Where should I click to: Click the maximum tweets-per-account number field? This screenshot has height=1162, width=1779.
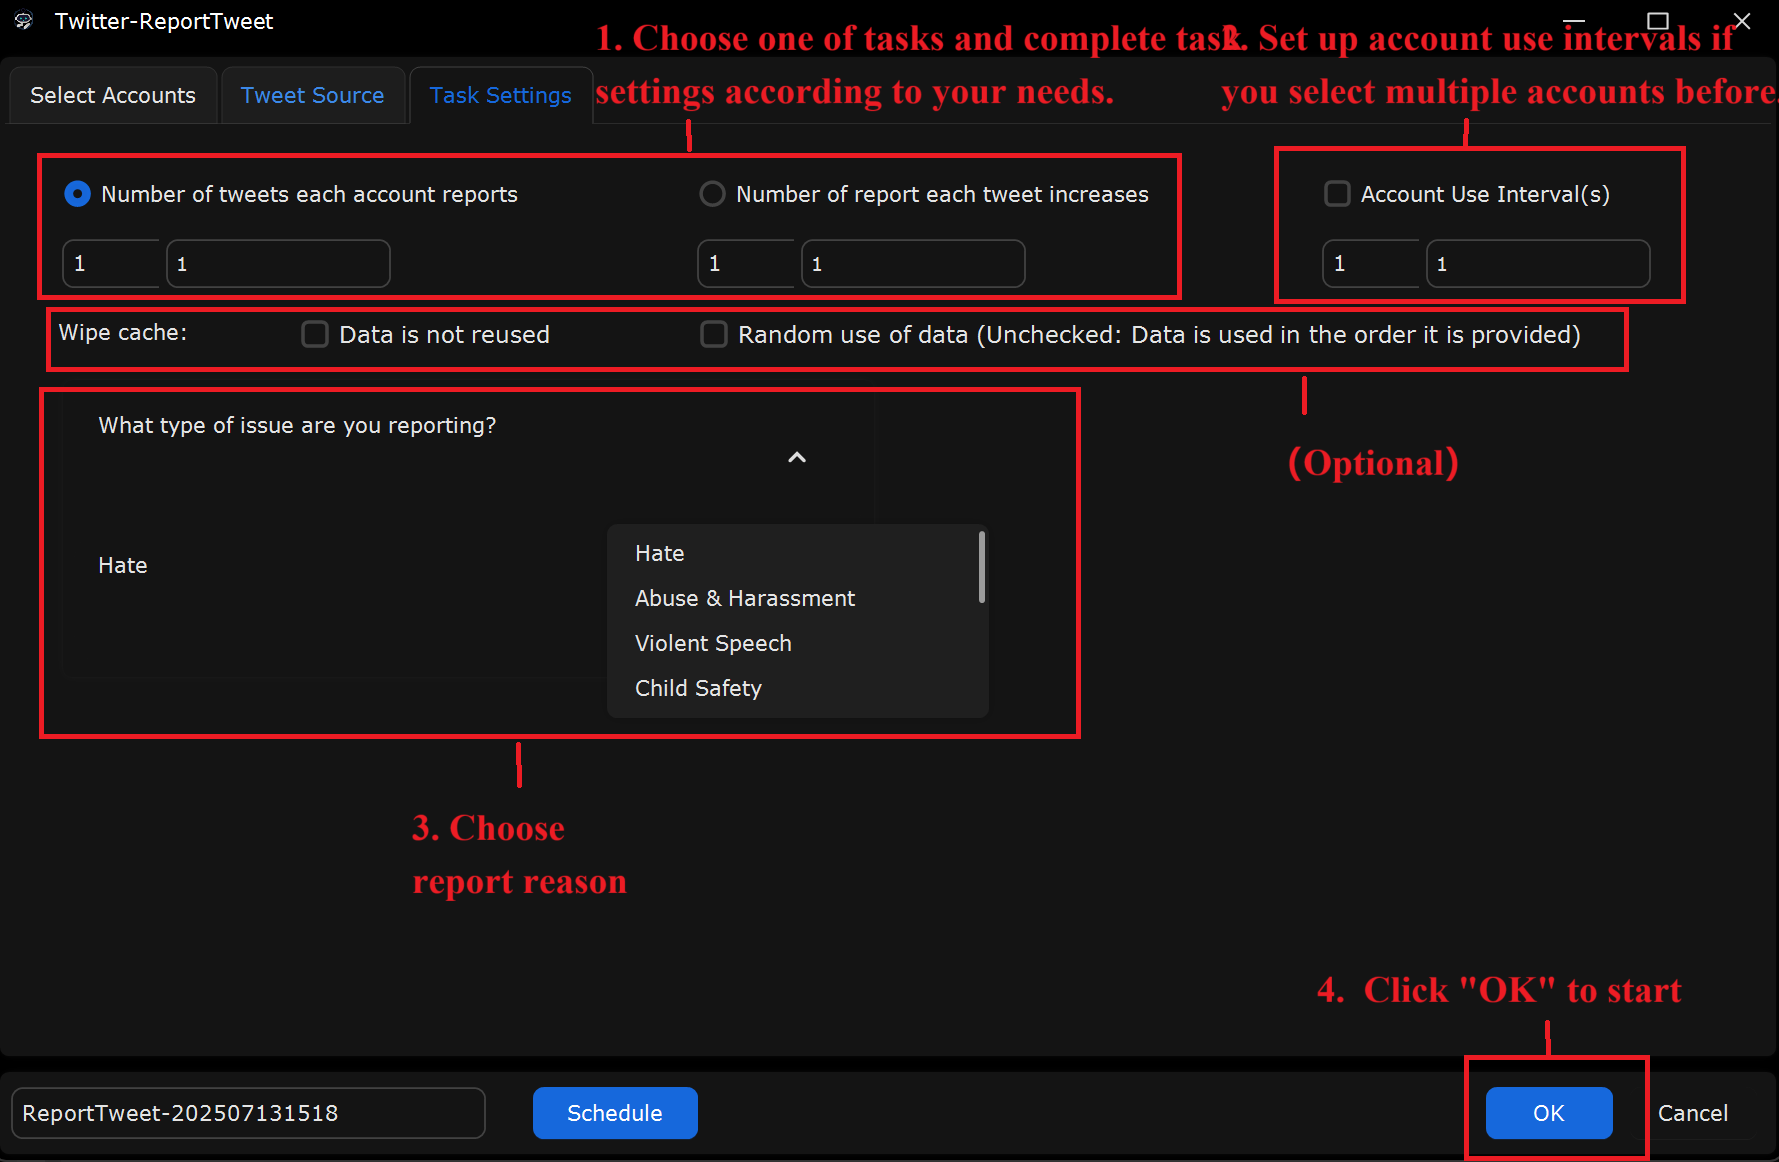point(278,264)
